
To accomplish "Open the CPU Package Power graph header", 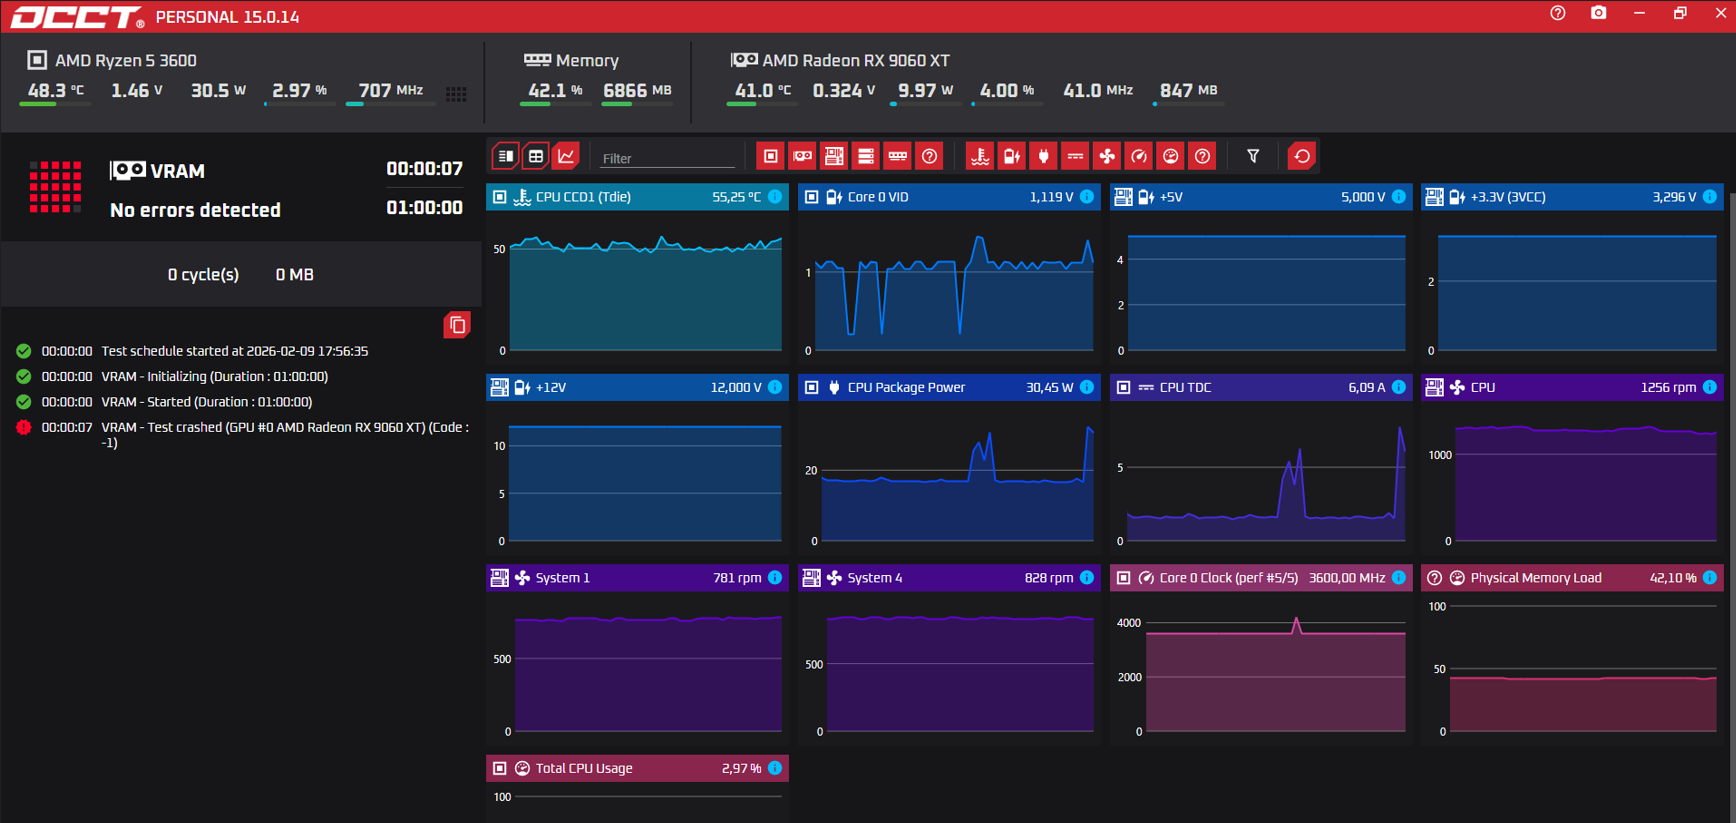I will 949,387.
